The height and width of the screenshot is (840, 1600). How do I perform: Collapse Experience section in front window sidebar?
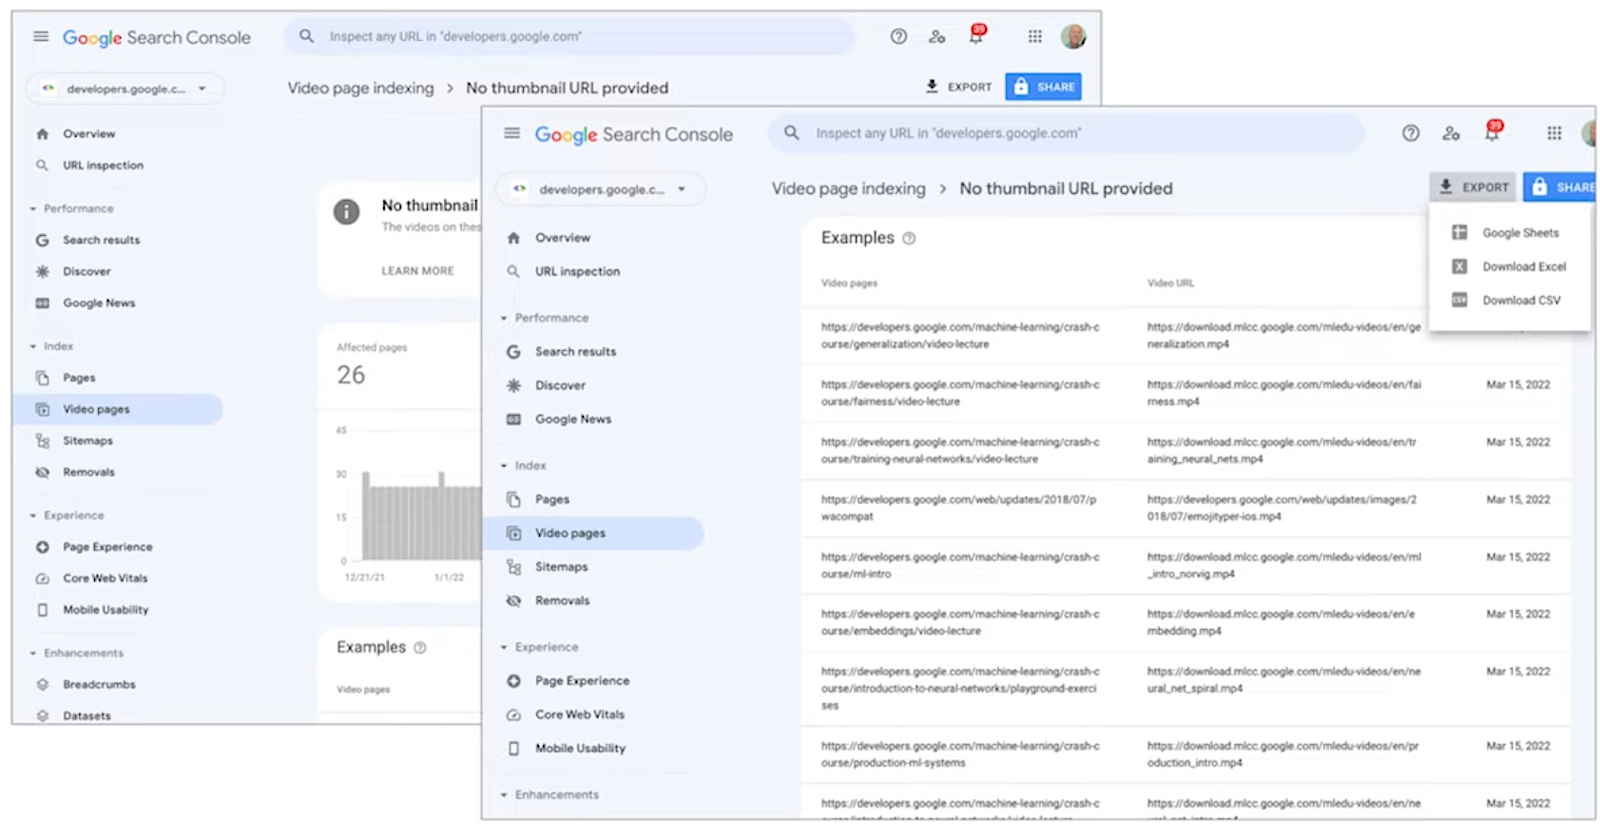tap(504, 648)
